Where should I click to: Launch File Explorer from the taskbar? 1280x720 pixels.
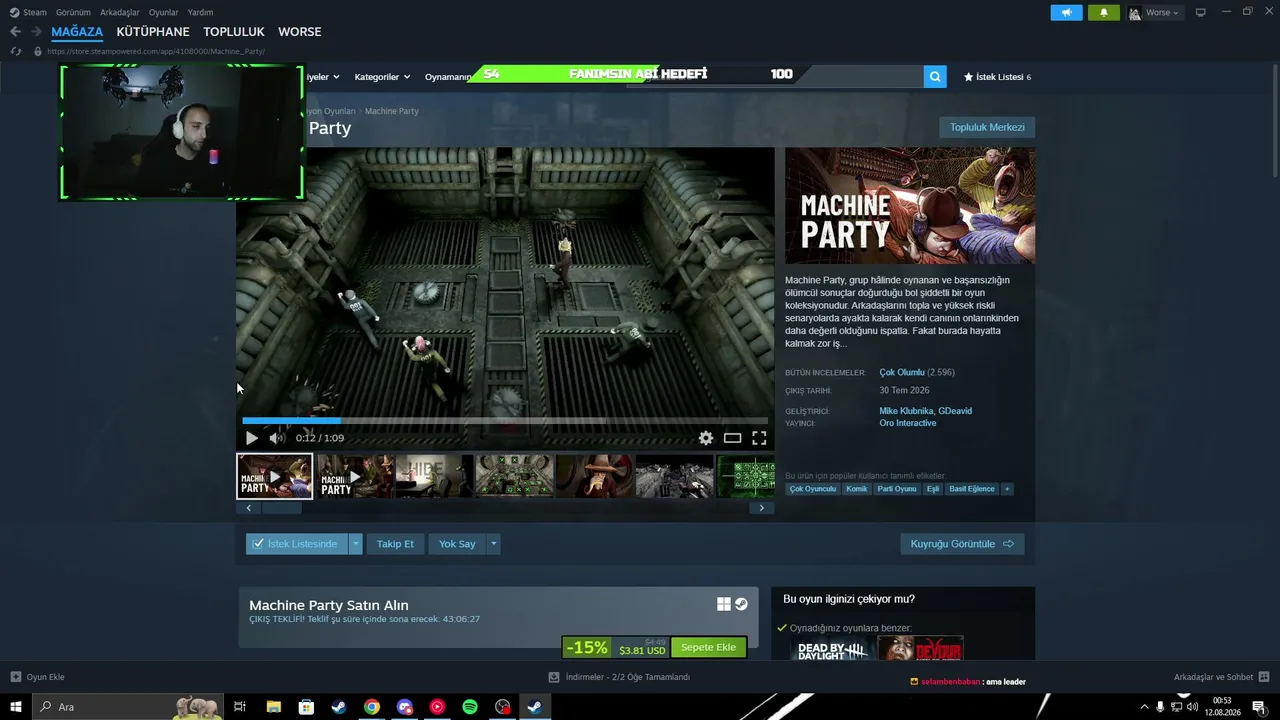tap(273, 707)
